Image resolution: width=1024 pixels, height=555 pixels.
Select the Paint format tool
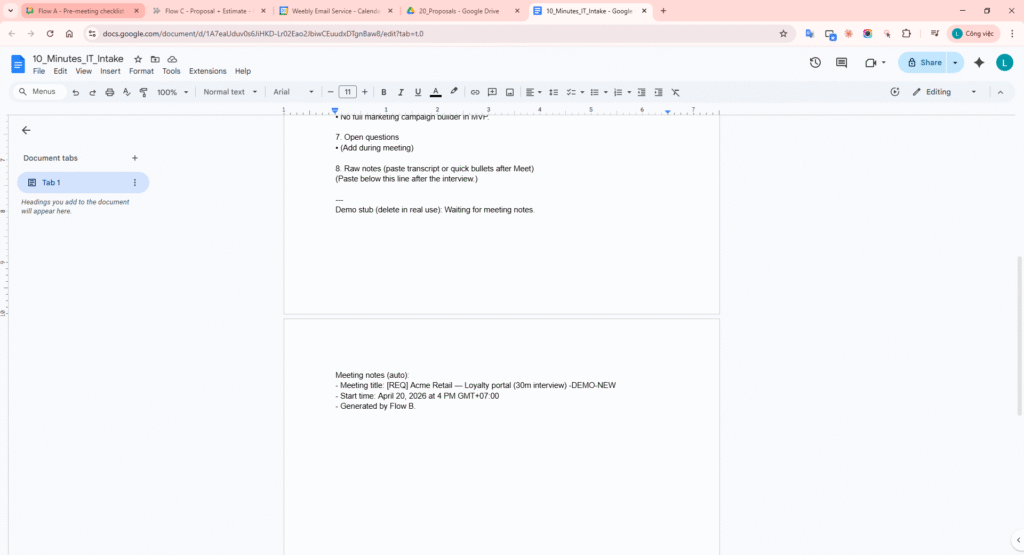click(143, 92)
